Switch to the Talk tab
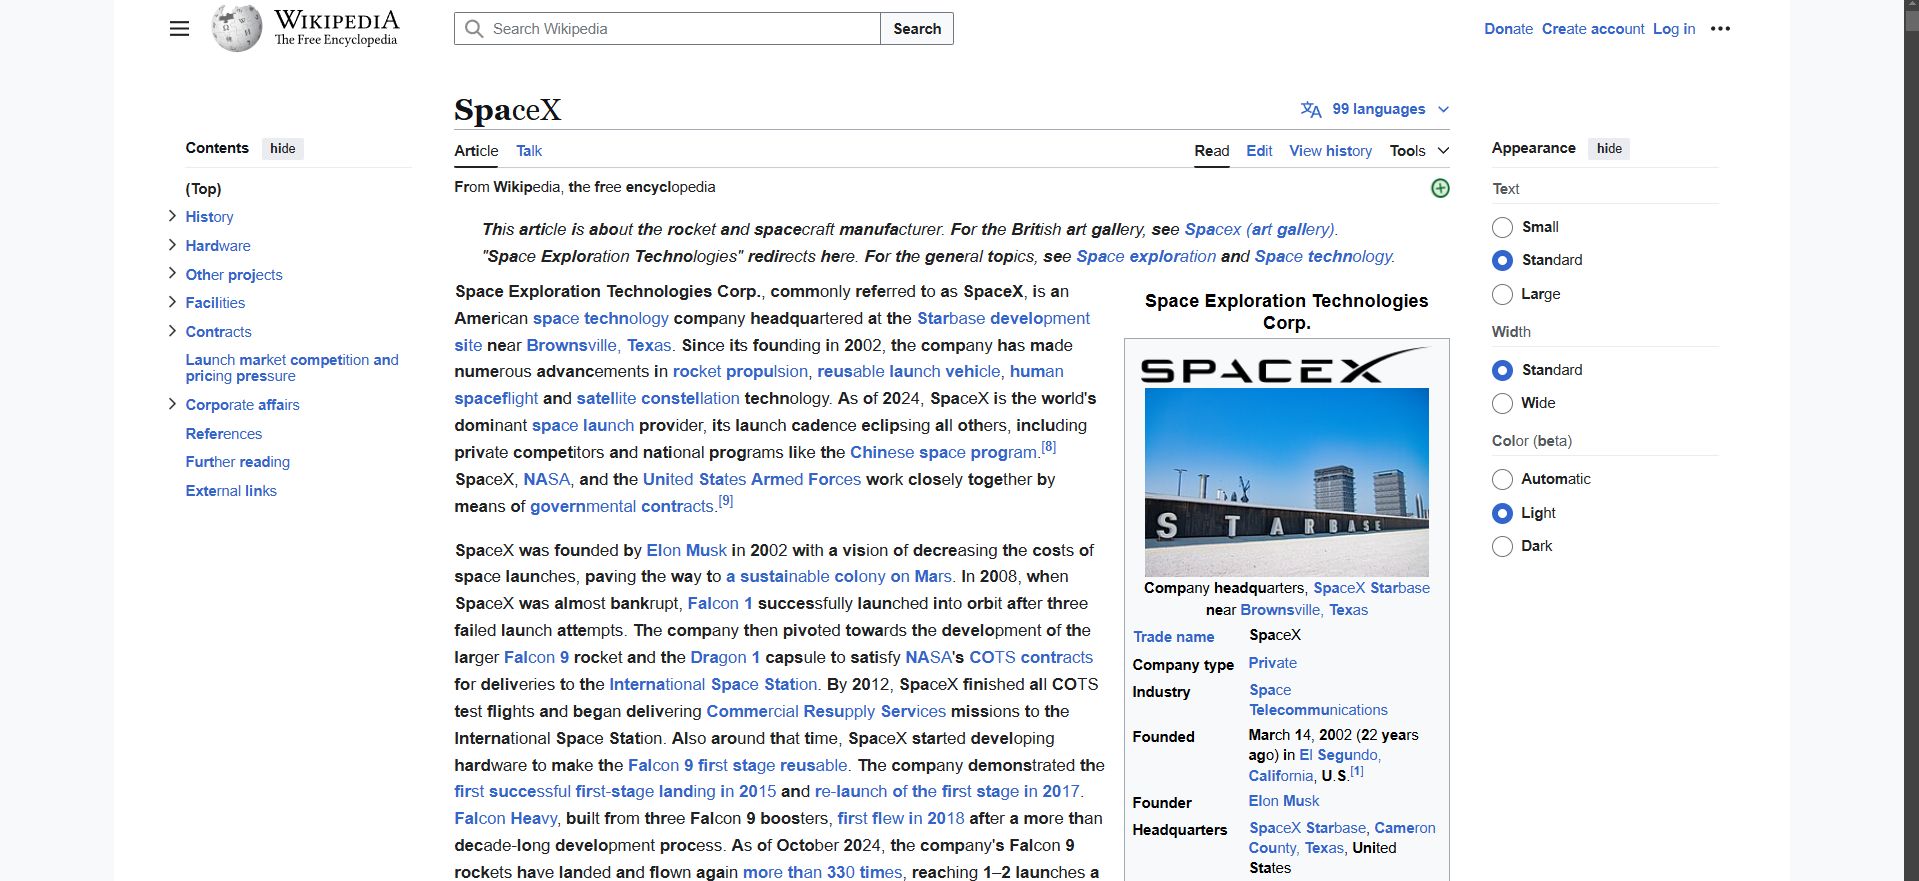 529,151
